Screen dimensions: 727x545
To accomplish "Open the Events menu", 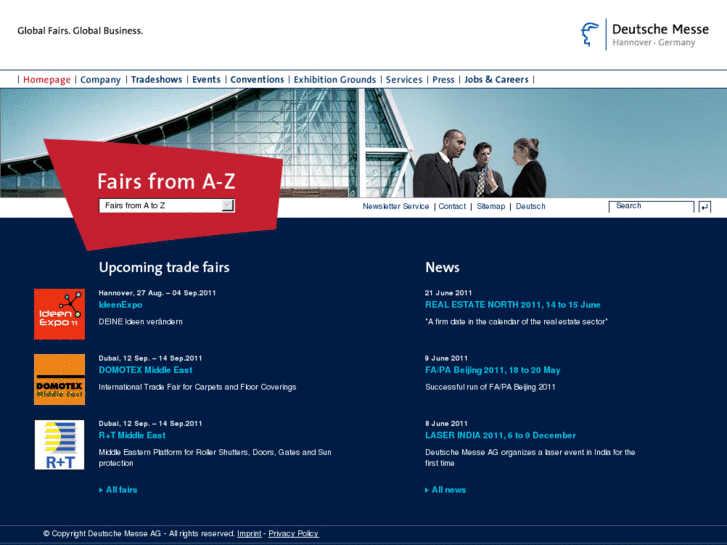I will pos(206,80).
